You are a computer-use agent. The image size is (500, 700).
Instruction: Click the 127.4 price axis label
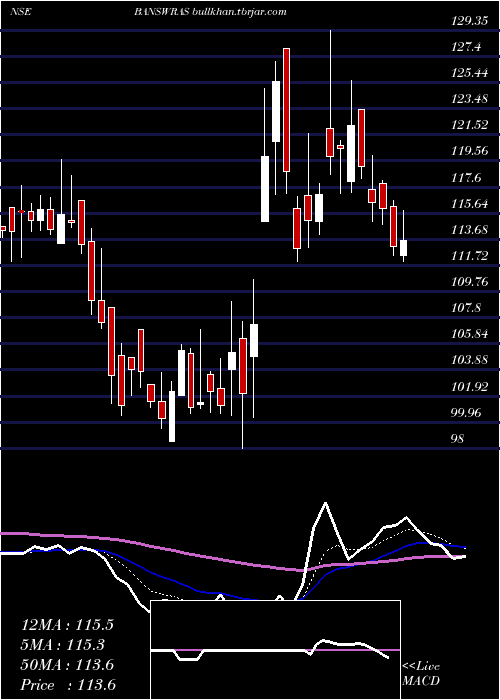click(x=466, y=46)
